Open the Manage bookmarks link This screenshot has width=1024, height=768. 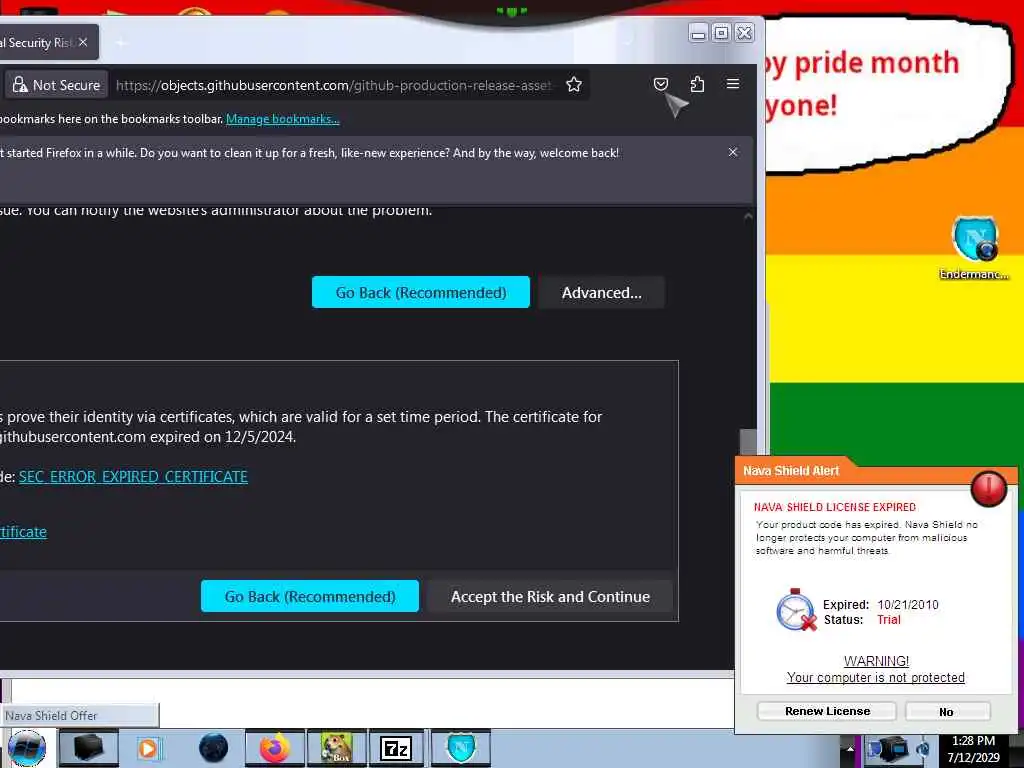(283, 119)
